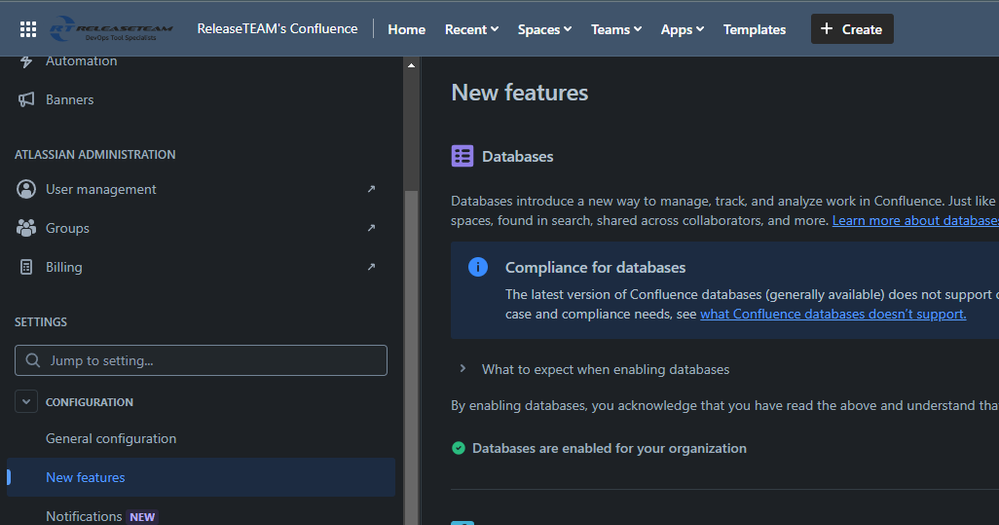Click the Banners megaphone icon
Image resolution: width=999 pixels, height=525 pixels.
(x=27, y=100)
